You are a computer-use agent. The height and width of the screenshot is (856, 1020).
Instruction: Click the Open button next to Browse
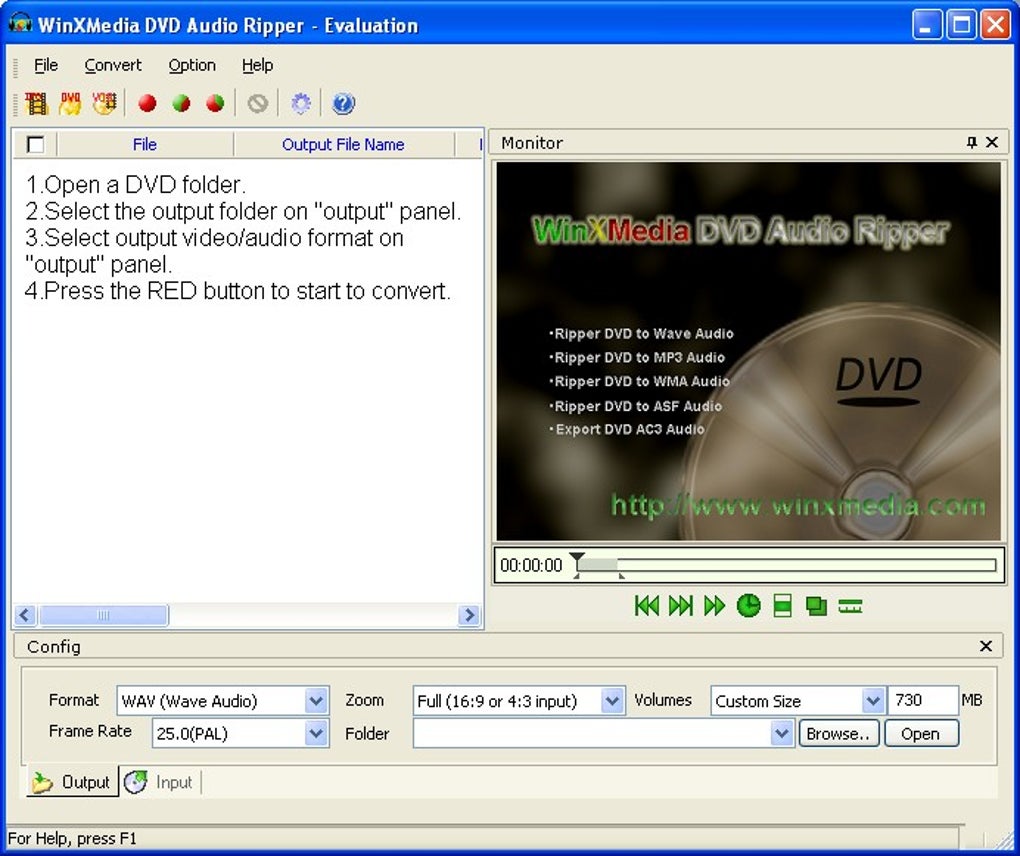coord(920,734)
